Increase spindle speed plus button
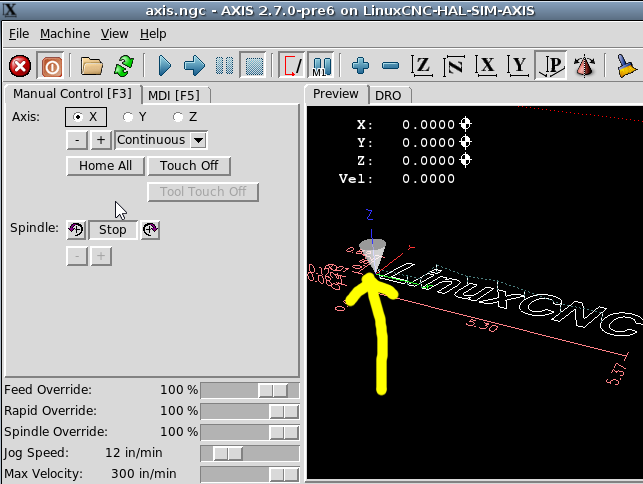The width and height of the screenshot is (643, 484). point(101,256)
